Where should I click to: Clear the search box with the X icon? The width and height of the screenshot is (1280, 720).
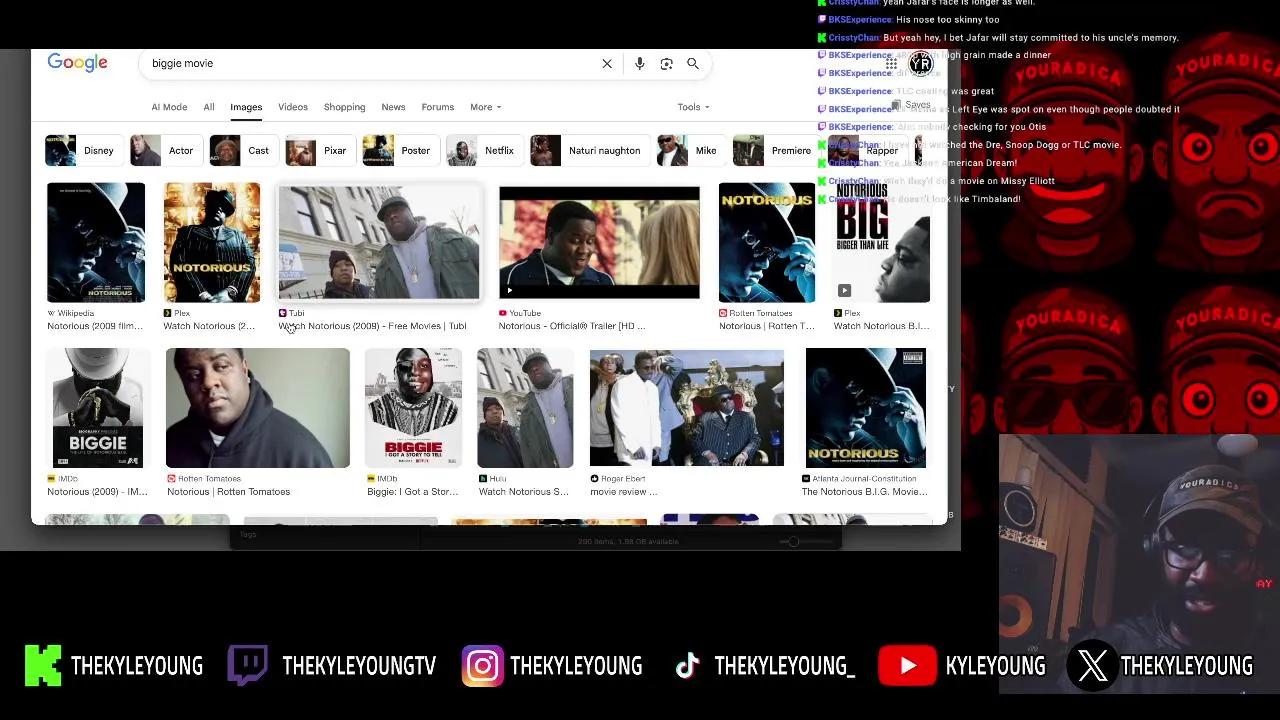pos(607,64)
